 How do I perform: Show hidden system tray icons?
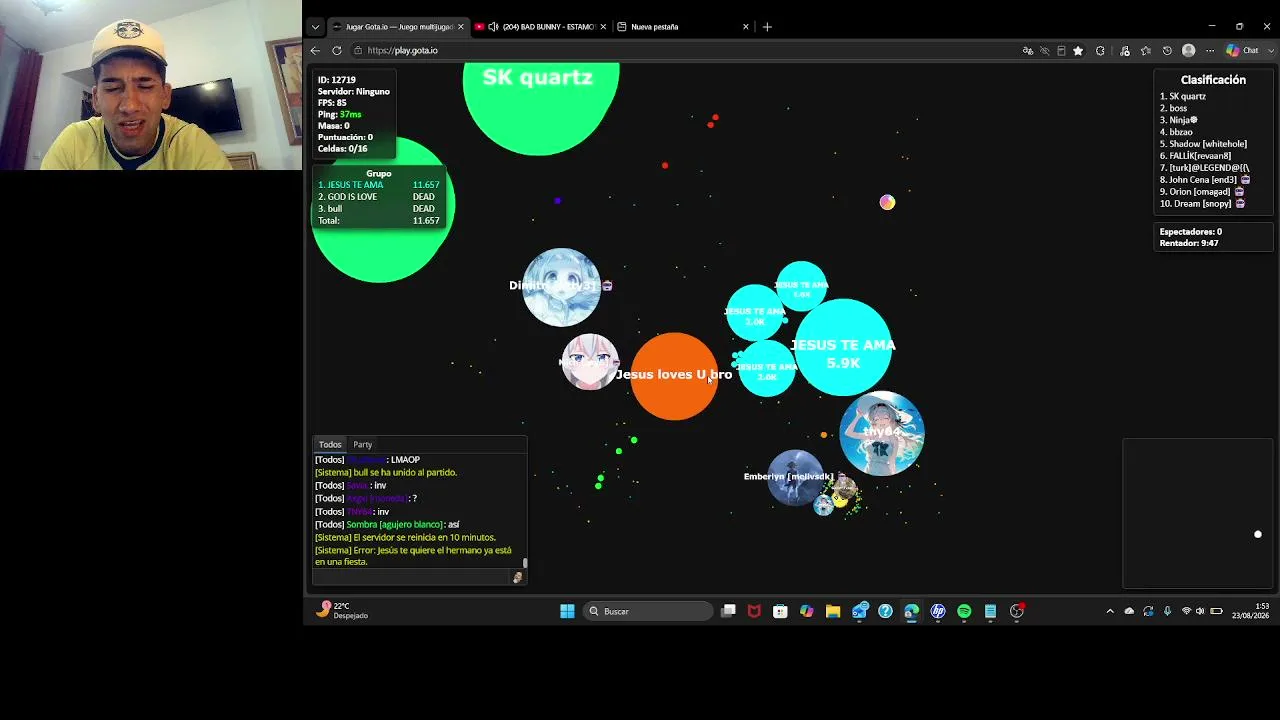tap(1110, 611)
